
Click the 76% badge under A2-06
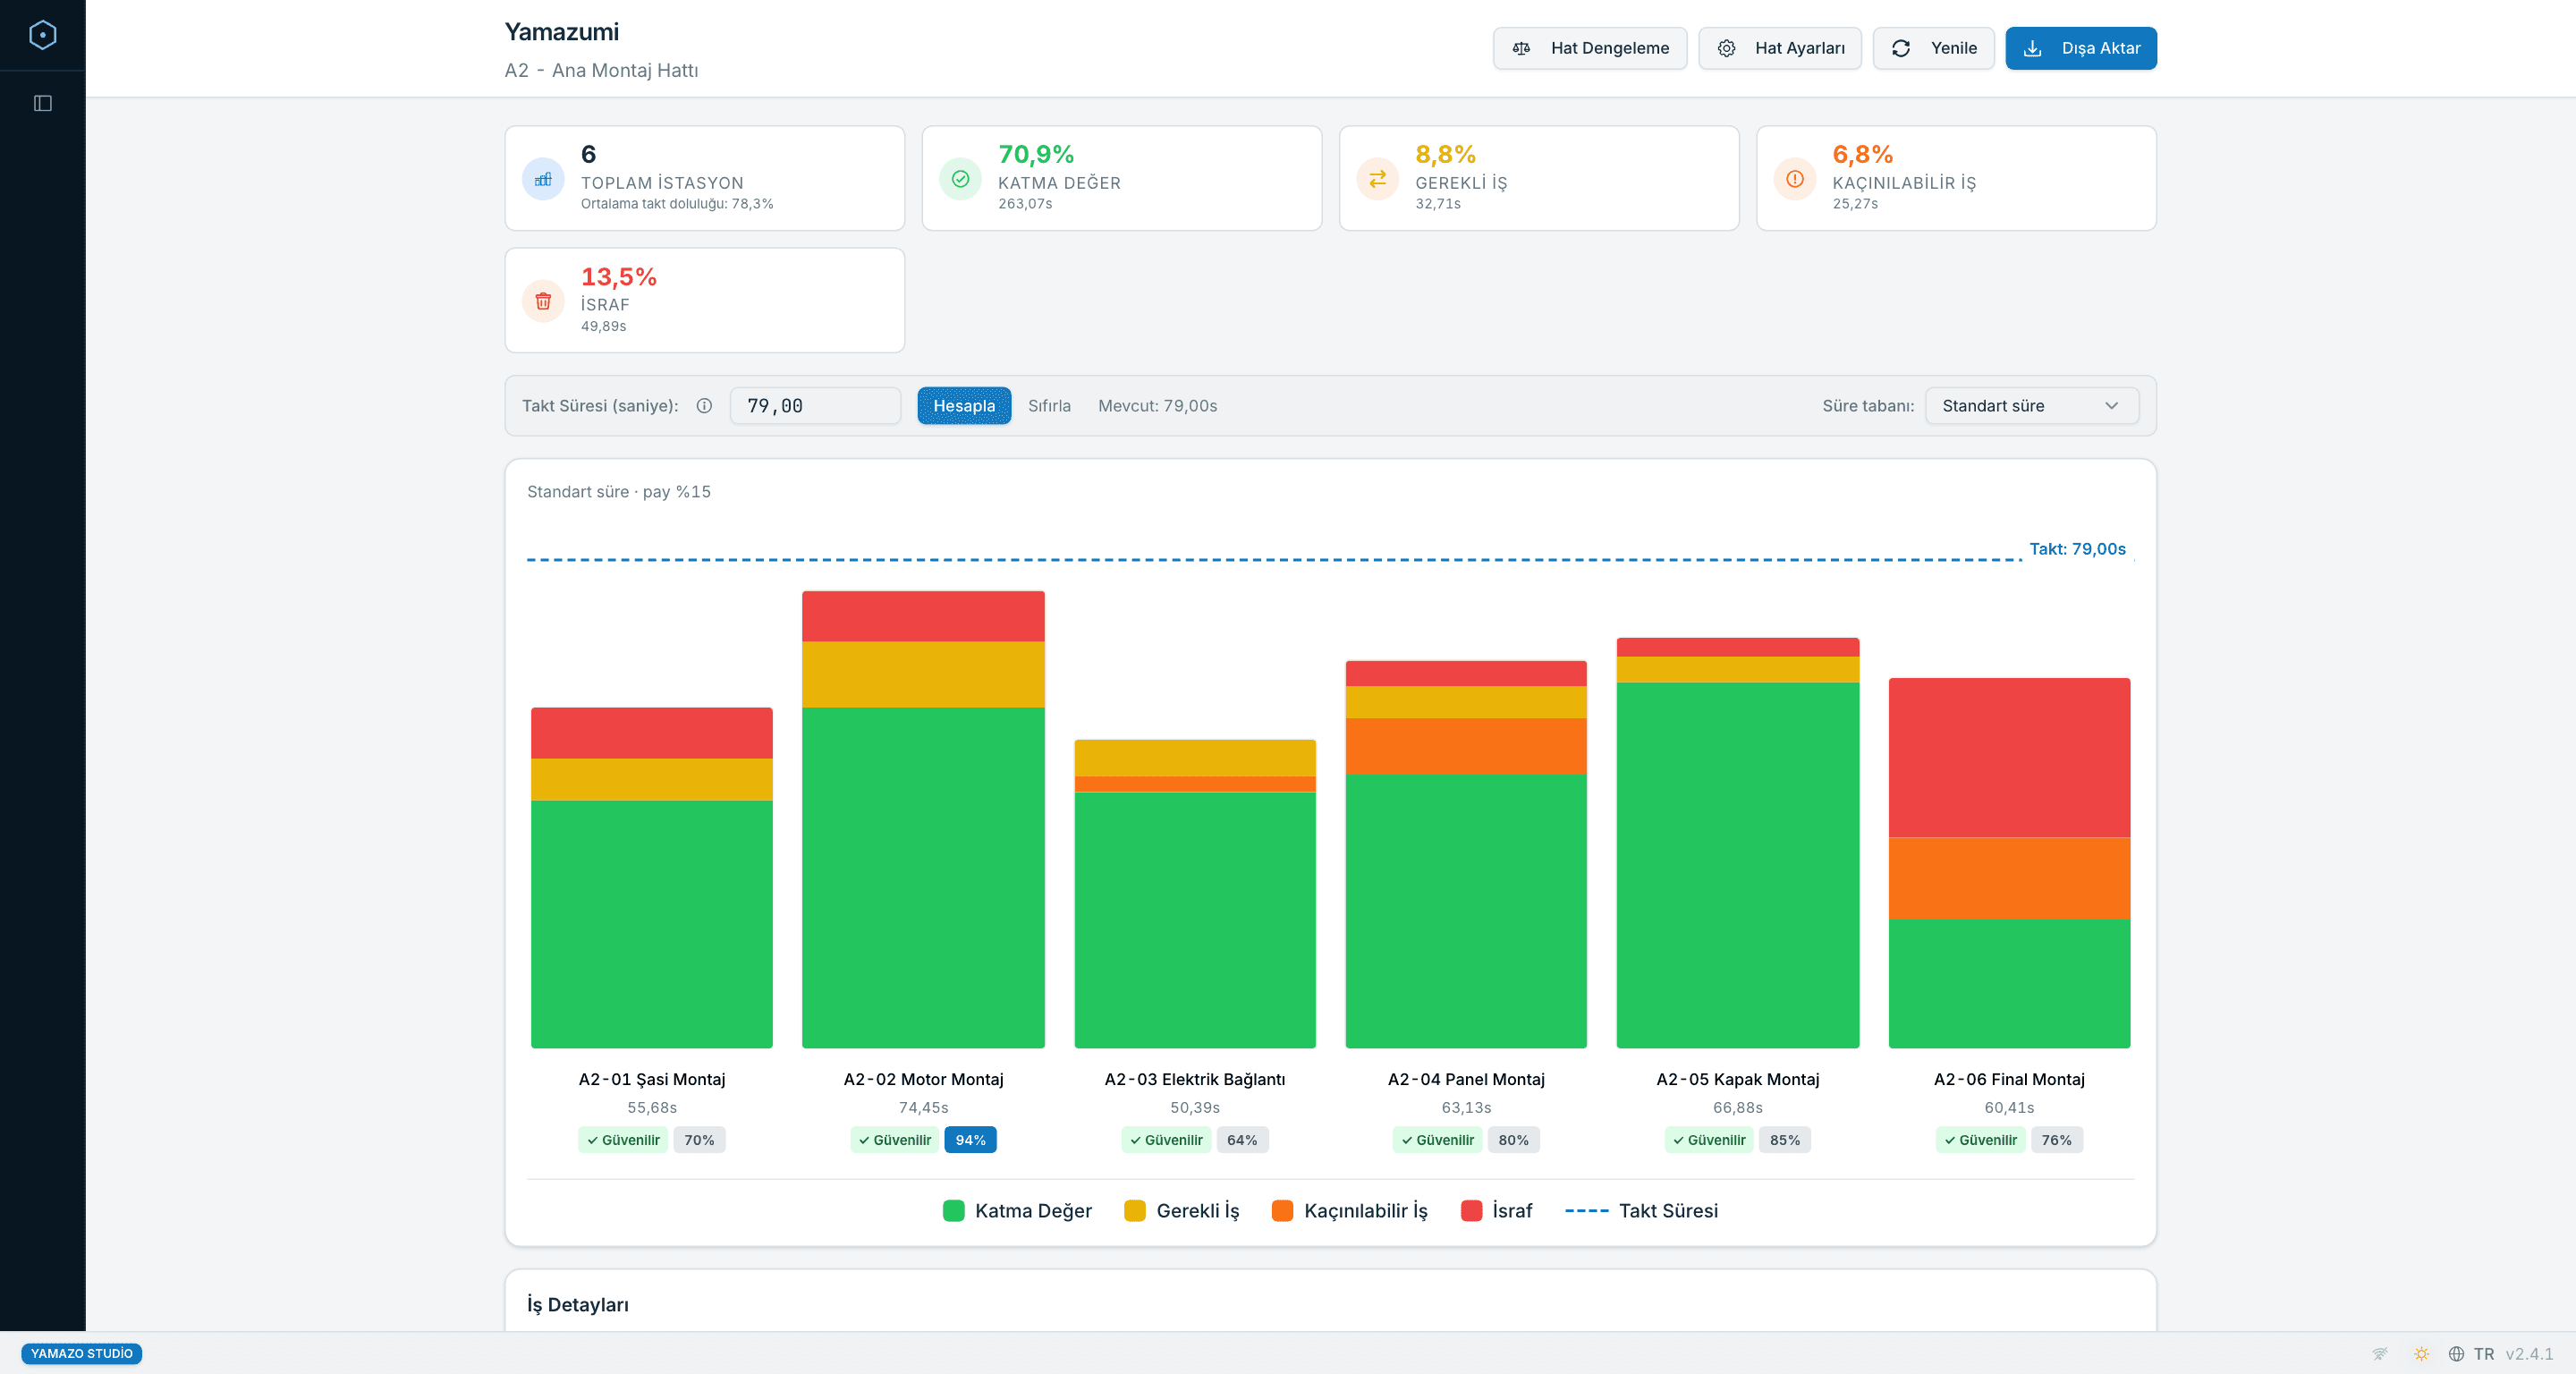click(x=2056, y=1140)
